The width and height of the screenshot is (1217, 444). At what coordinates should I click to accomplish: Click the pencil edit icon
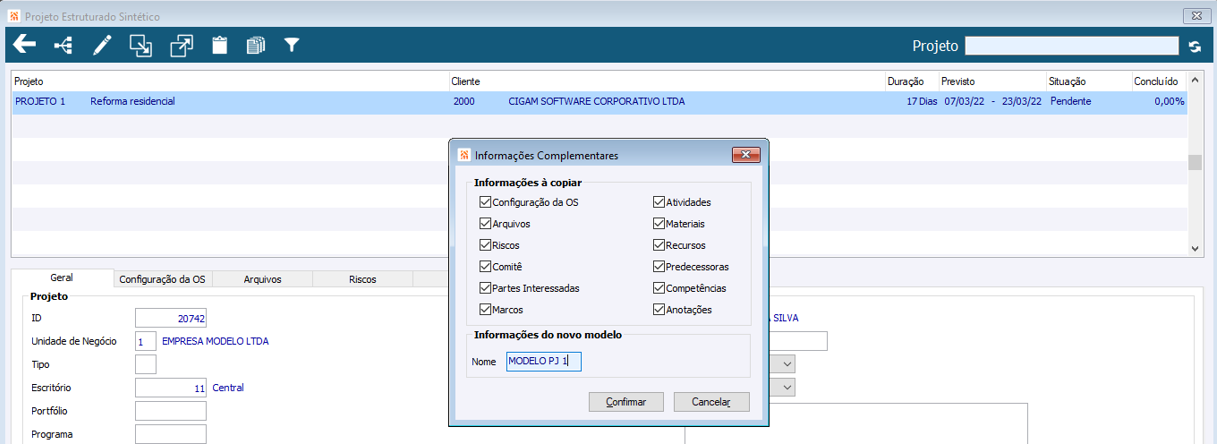(102, 45)
